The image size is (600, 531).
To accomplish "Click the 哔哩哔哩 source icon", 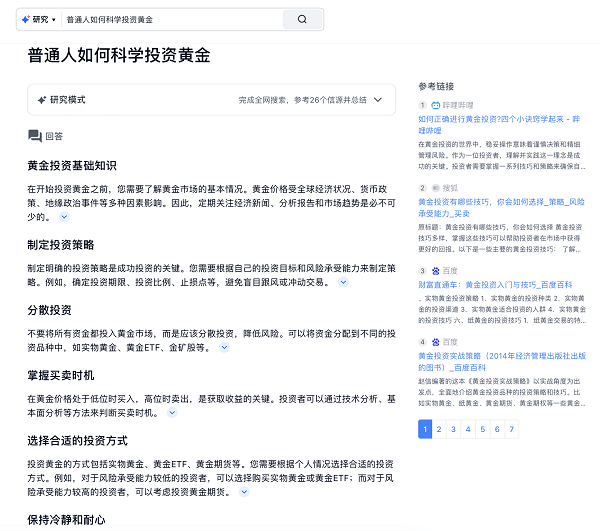I will [436, 104].
